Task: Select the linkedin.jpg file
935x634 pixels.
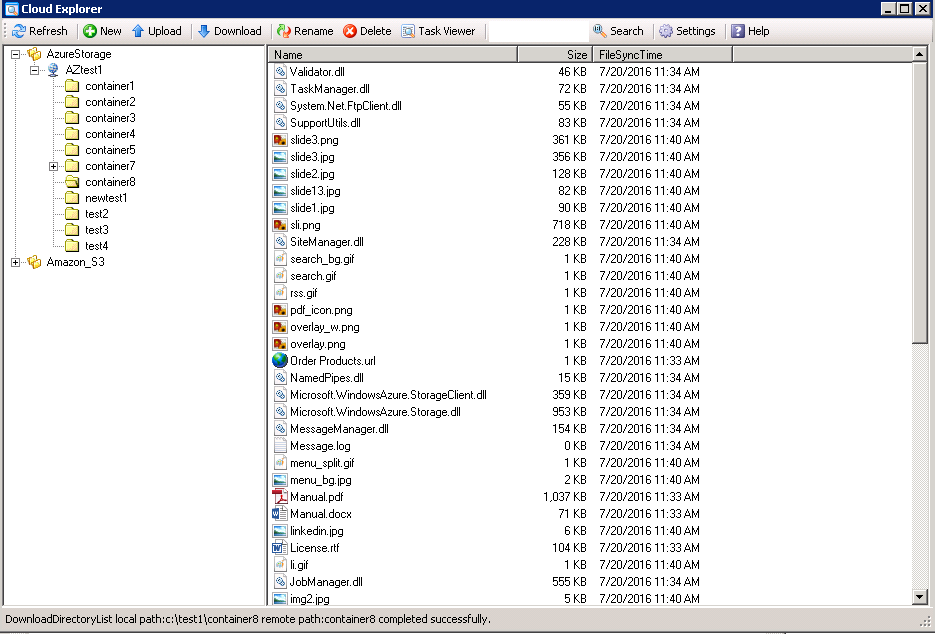Action: pyautogui.click(x=317, y=531)
